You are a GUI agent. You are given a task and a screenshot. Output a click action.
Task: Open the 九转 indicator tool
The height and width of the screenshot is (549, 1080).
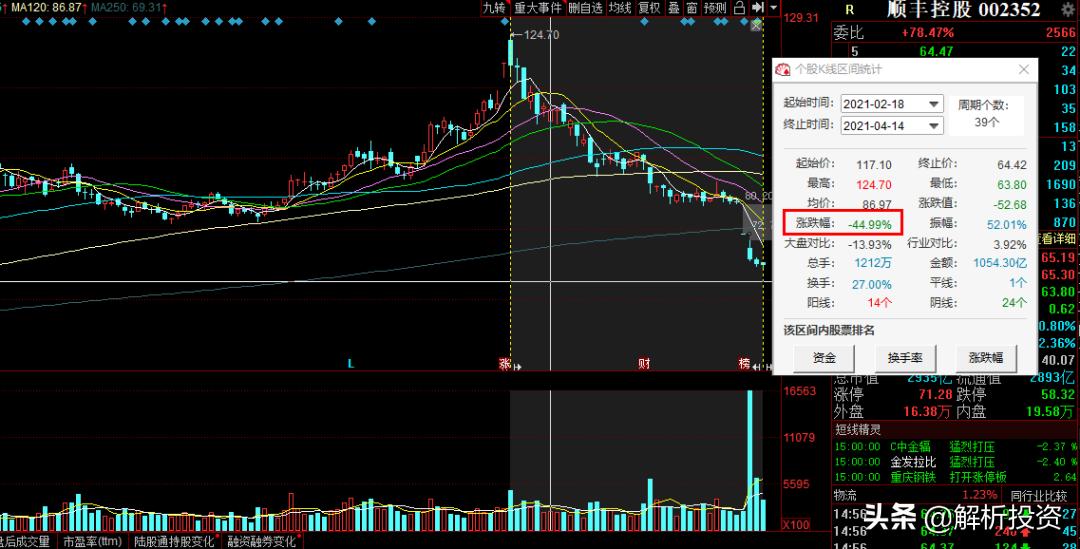(494, 8)
